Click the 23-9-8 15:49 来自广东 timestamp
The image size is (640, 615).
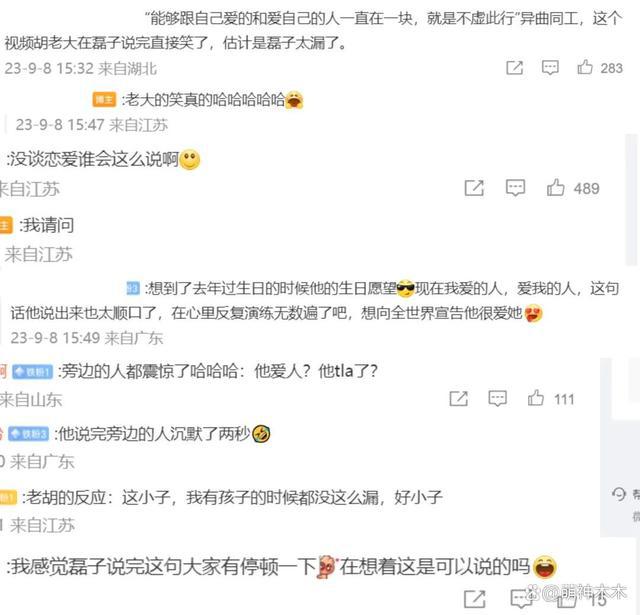87,338
